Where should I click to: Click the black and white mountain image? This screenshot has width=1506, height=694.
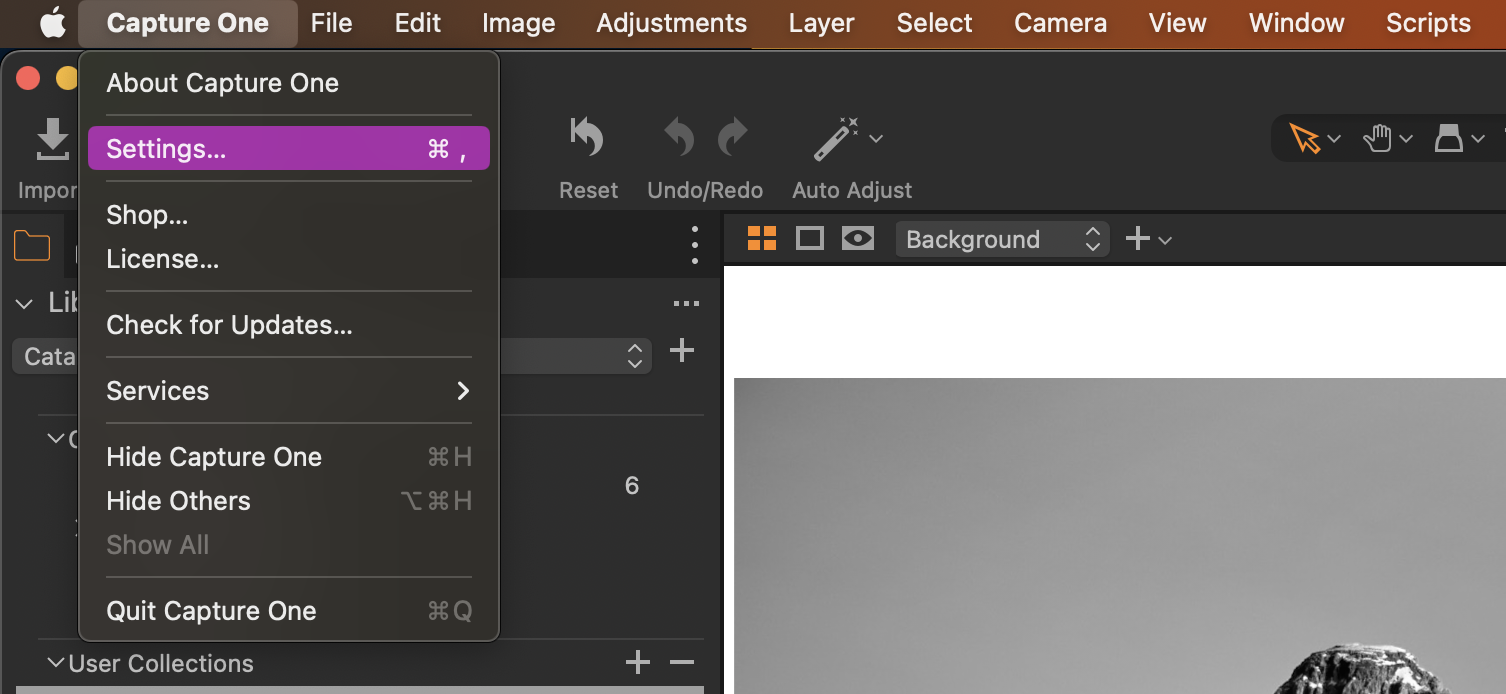point(1120,536)
